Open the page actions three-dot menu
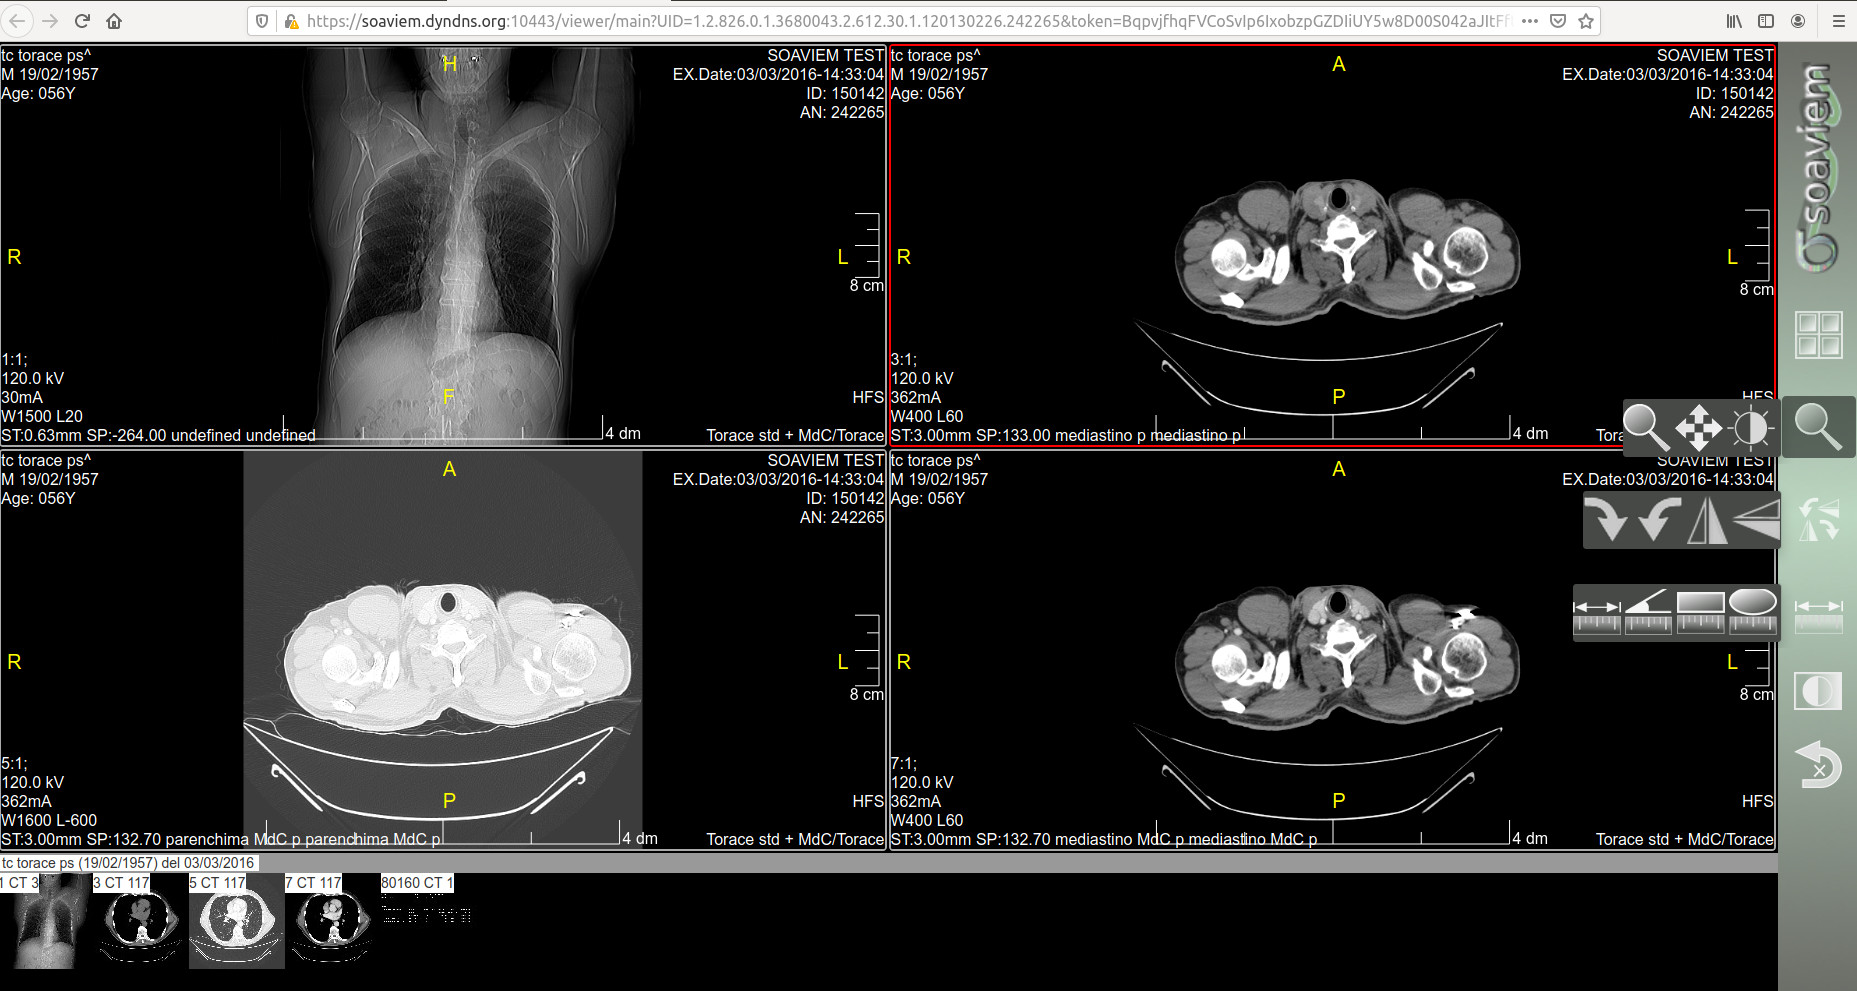1857x991 pixels. pos(1530,21)
